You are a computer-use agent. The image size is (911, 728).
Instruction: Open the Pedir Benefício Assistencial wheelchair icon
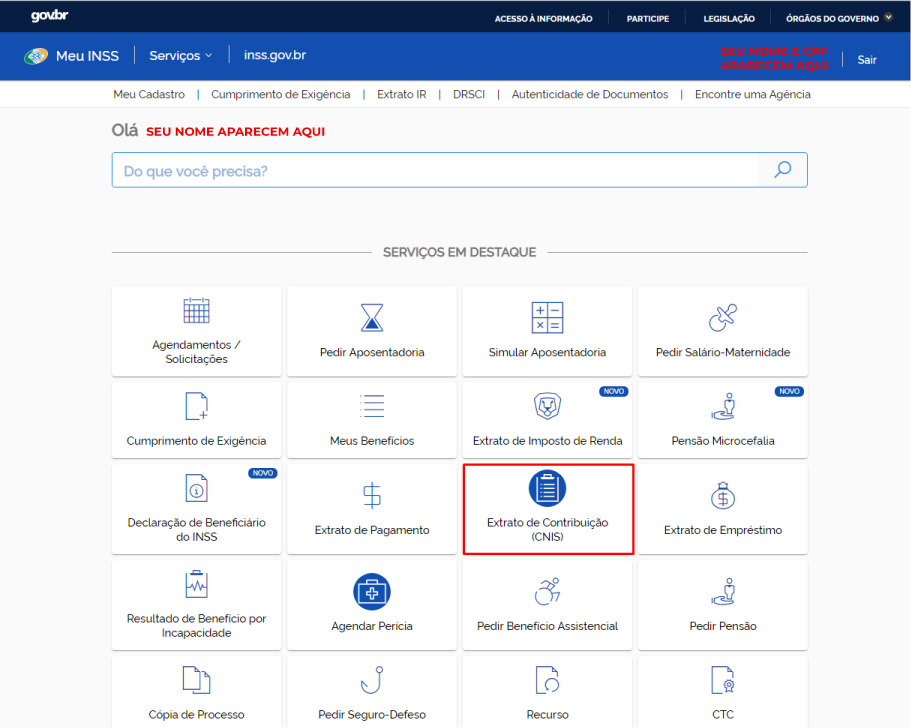(x=547, y=591)
